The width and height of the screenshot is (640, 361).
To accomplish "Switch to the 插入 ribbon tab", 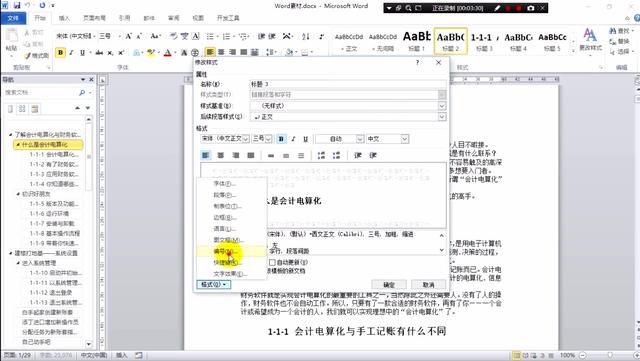I will 64,18.
